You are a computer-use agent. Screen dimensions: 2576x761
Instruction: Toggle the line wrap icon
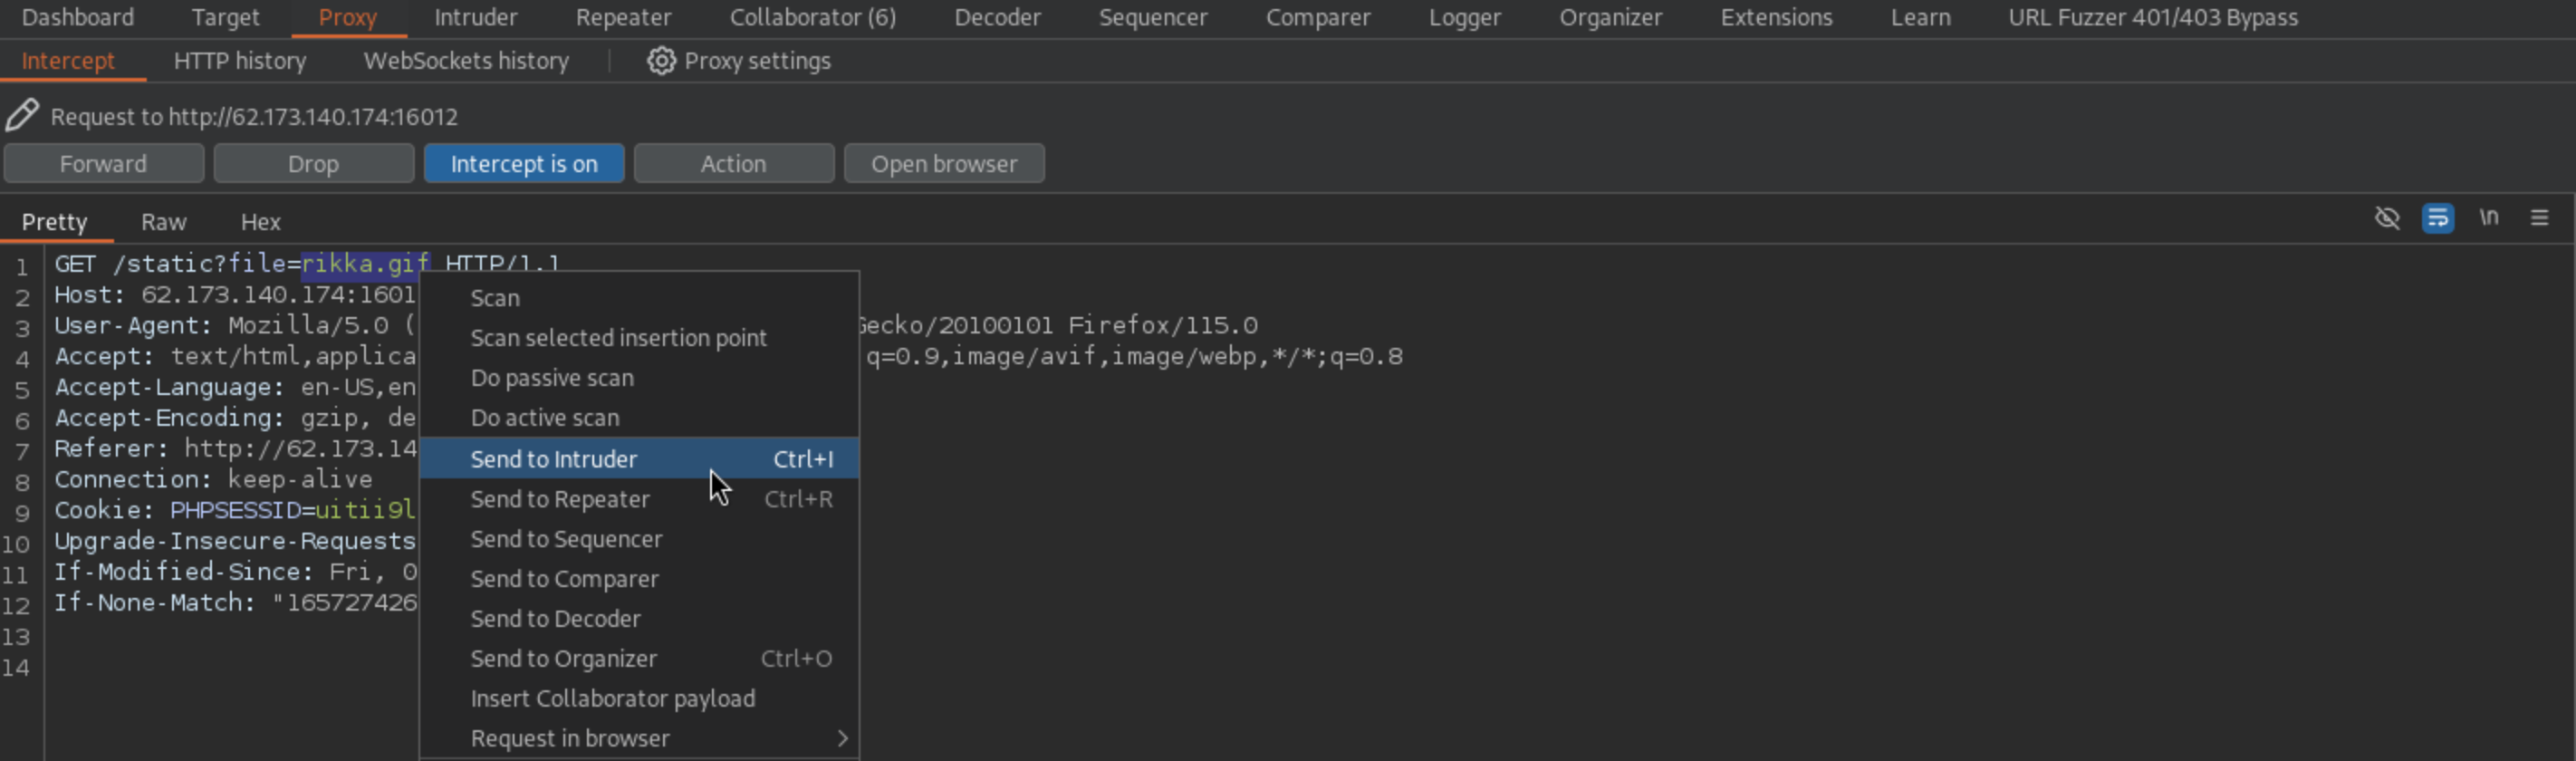pos(2437,218)
